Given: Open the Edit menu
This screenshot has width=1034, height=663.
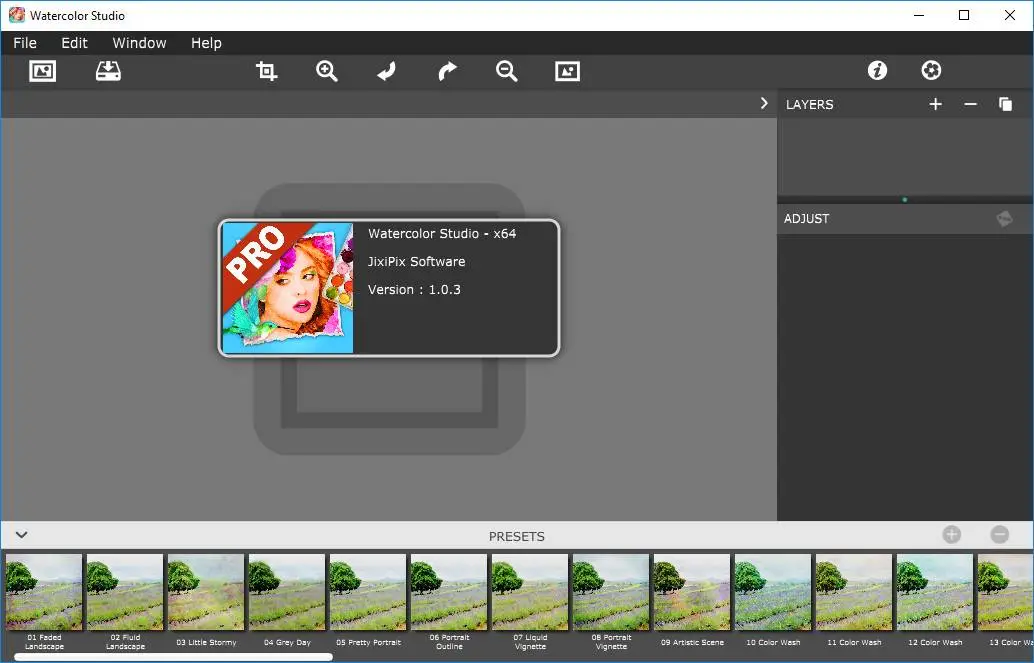Looking at the screenshot, I should 75,43.
